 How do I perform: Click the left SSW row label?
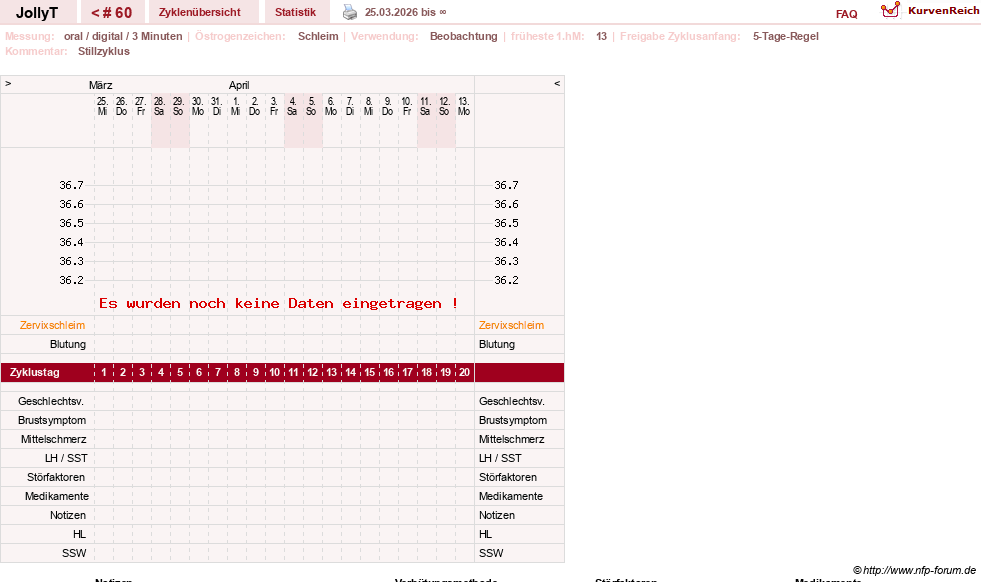[74, 553]
